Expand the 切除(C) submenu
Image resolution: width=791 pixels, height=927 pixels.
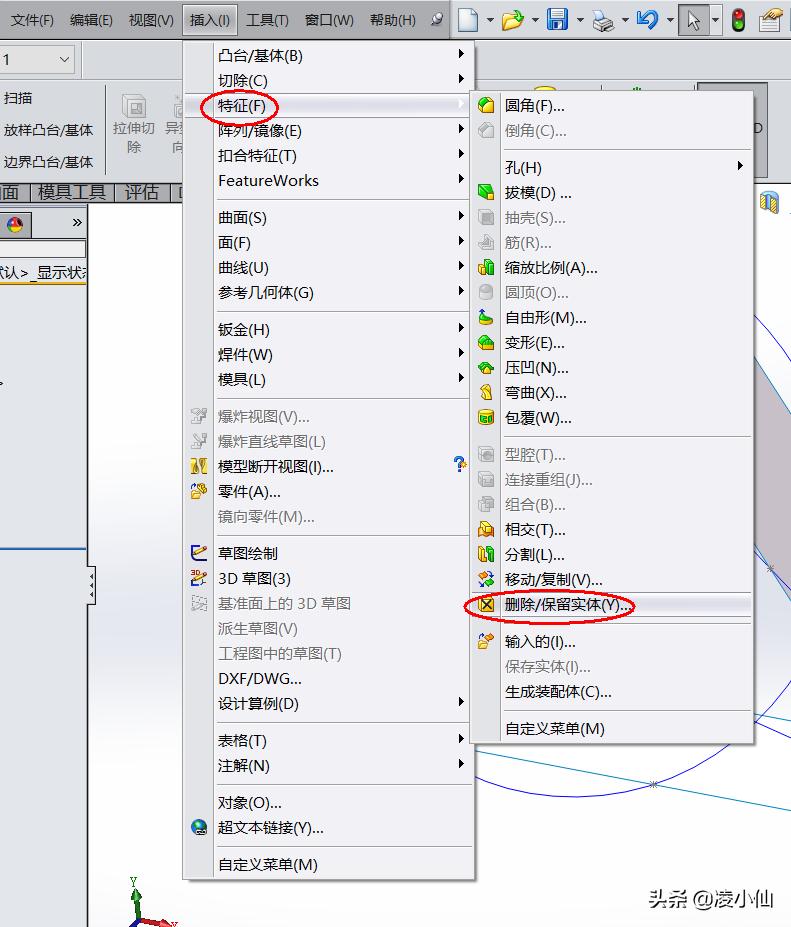click(461, 79)
